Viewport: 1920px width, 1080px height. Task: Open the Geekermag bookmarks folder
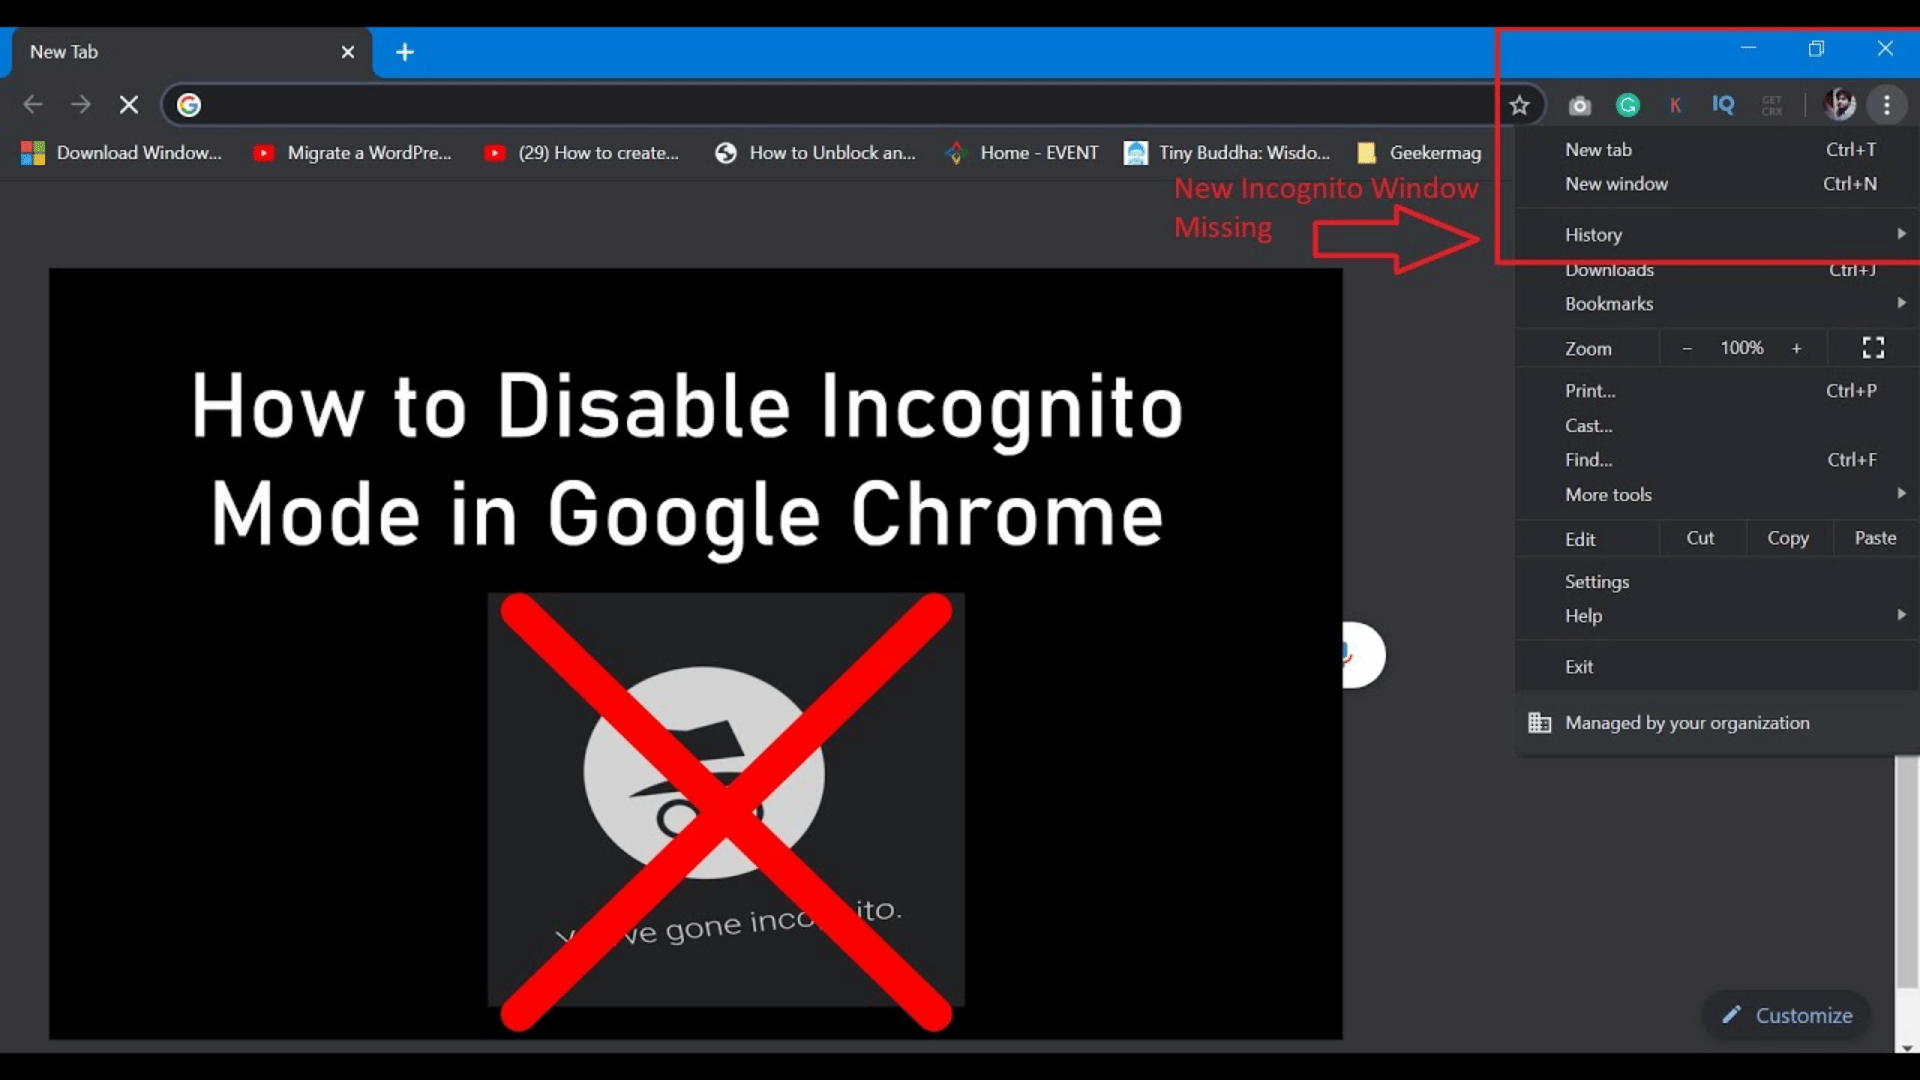(x=1419, y=153)
